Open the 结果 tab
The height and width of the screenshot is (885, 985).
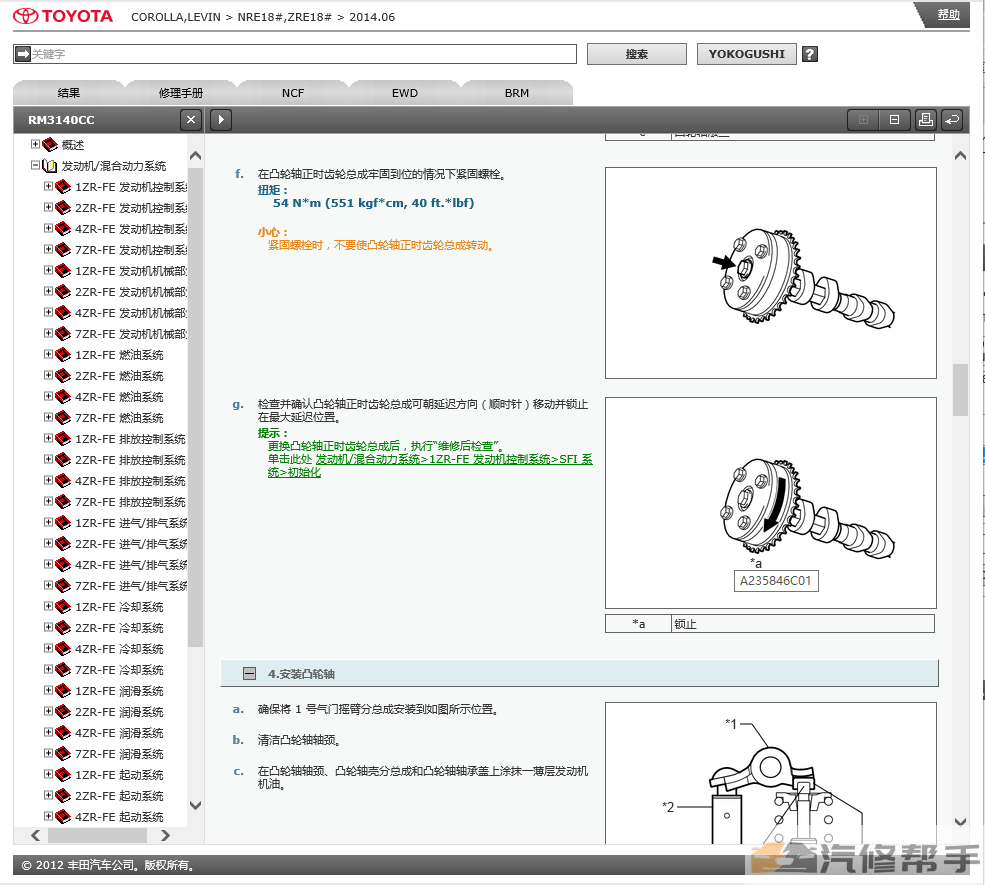click(69, 93)
